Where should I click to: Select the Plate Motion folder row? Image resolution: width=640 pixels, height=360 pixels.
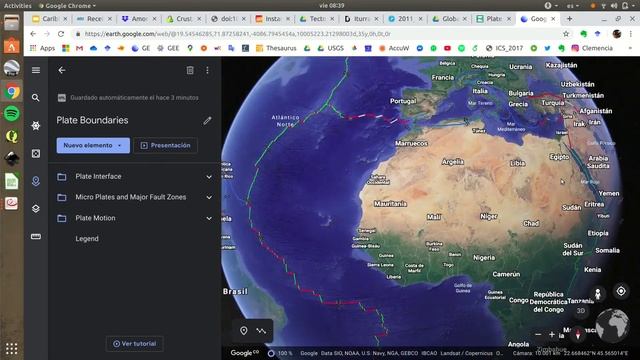coord(135,218)
